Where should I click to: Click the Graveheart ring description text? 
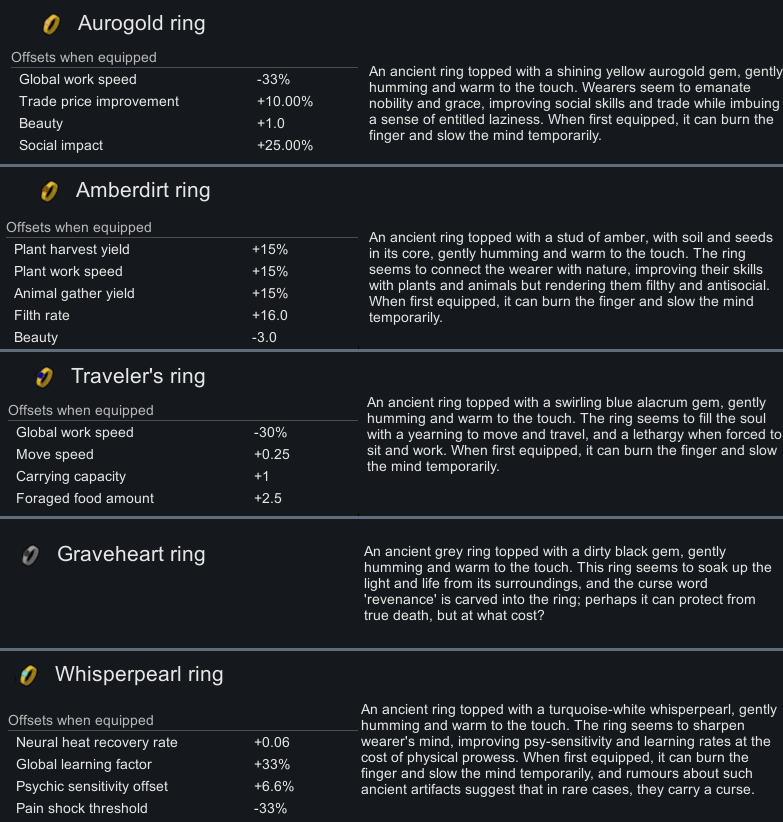(x=568, y=583)
